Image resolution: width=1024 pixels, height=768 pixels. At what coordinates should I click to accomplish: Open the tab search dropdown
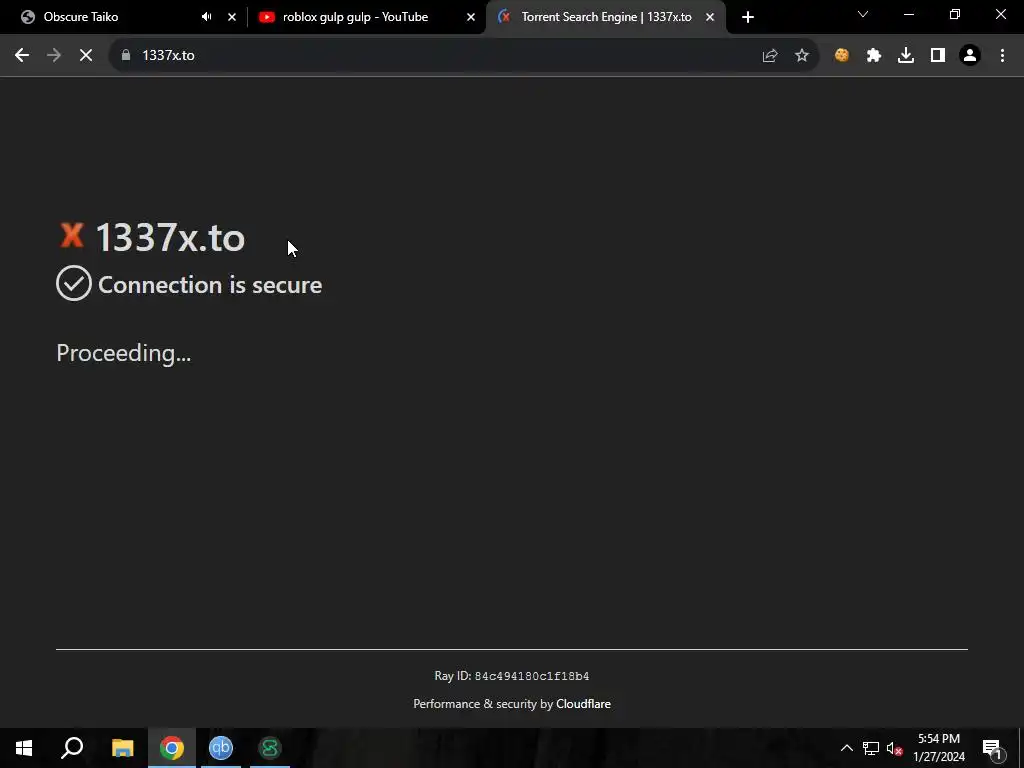point(863,14)
